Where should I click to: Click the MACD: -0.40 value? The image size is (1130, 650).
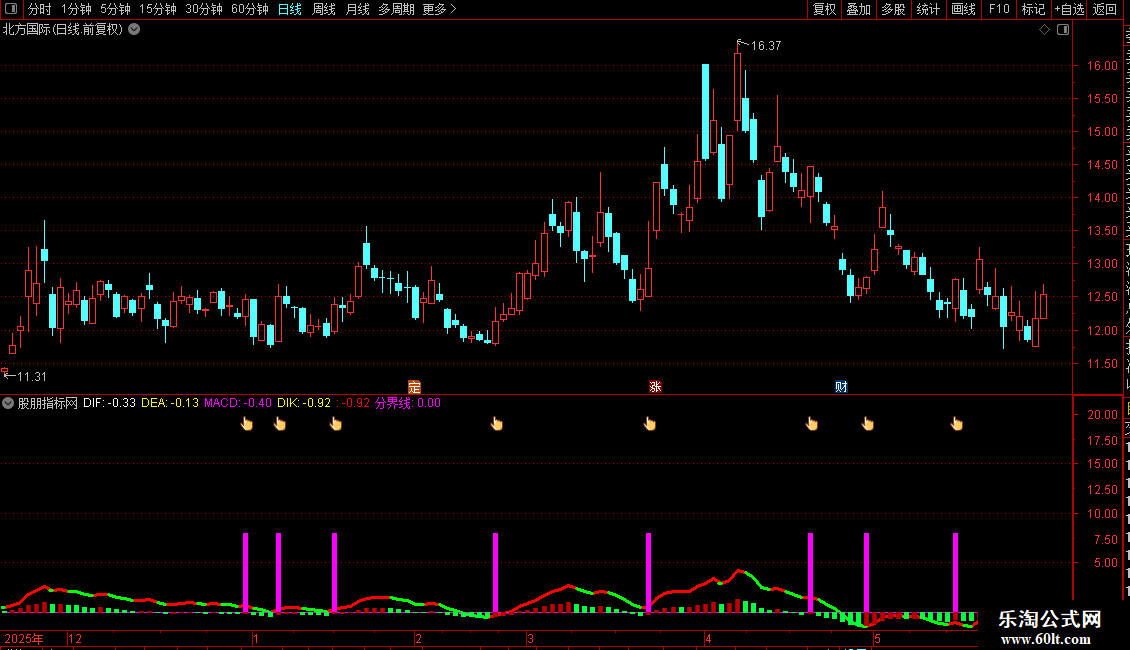[238, 403]
